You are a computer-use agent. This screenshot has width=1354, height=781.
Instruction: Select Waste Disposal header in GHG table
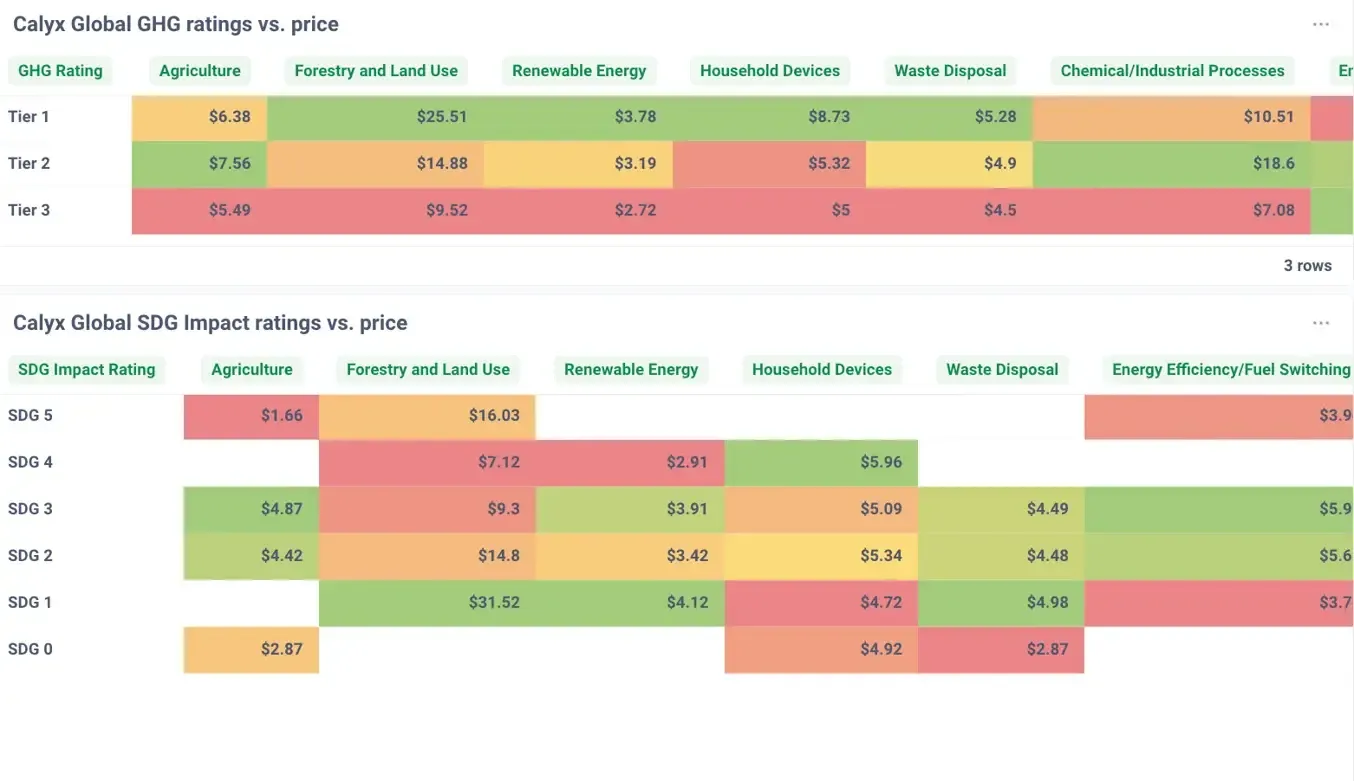click(x=950, y=71)
